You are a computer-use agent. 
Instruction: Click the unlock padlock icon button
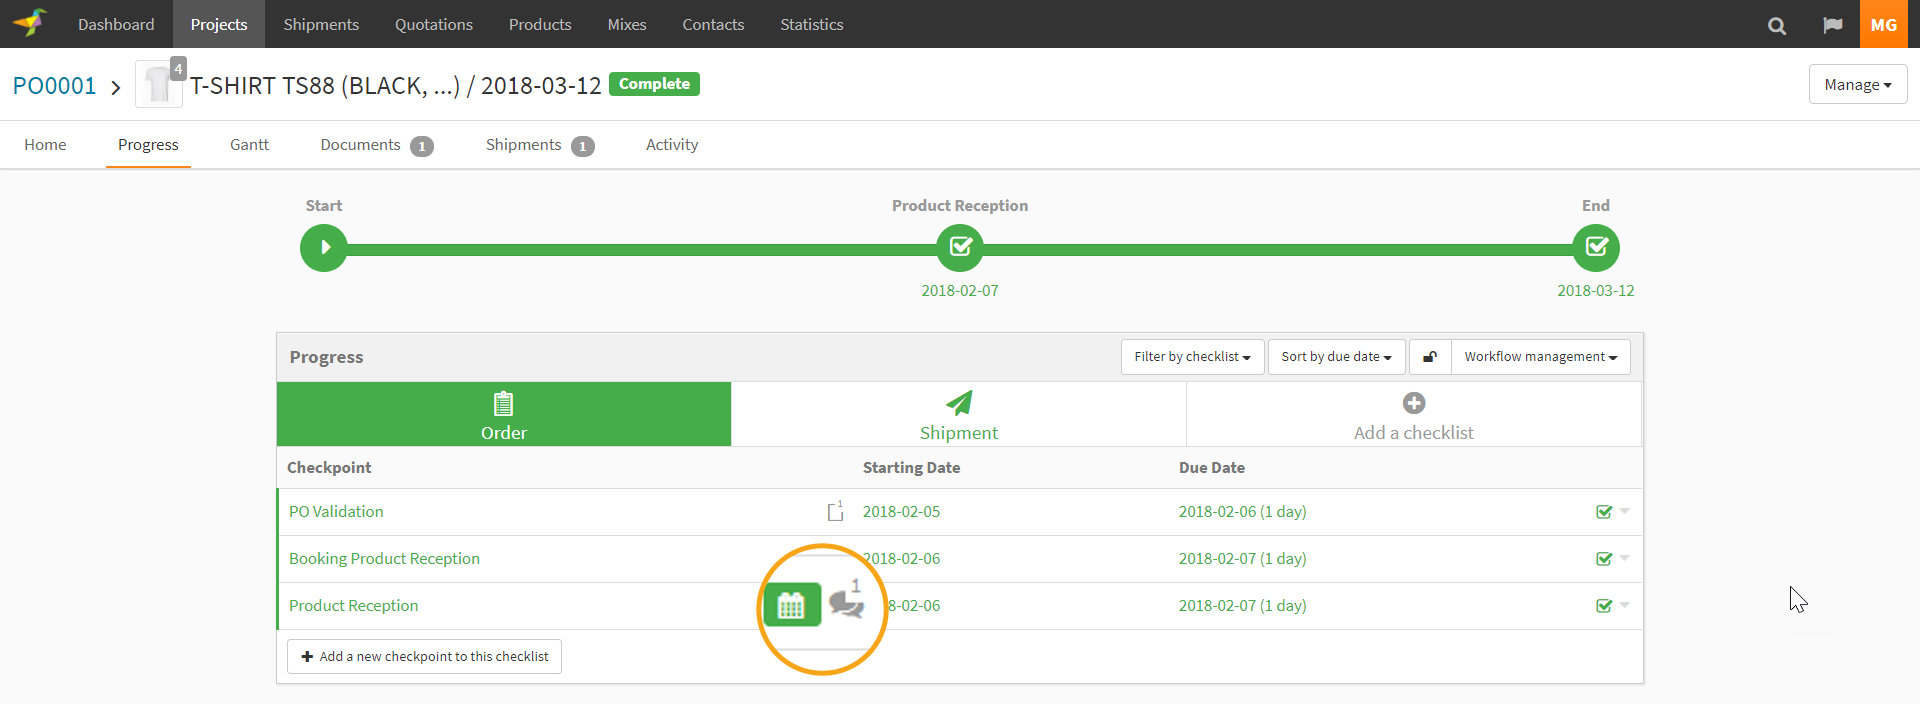(x=1430, y=357)
